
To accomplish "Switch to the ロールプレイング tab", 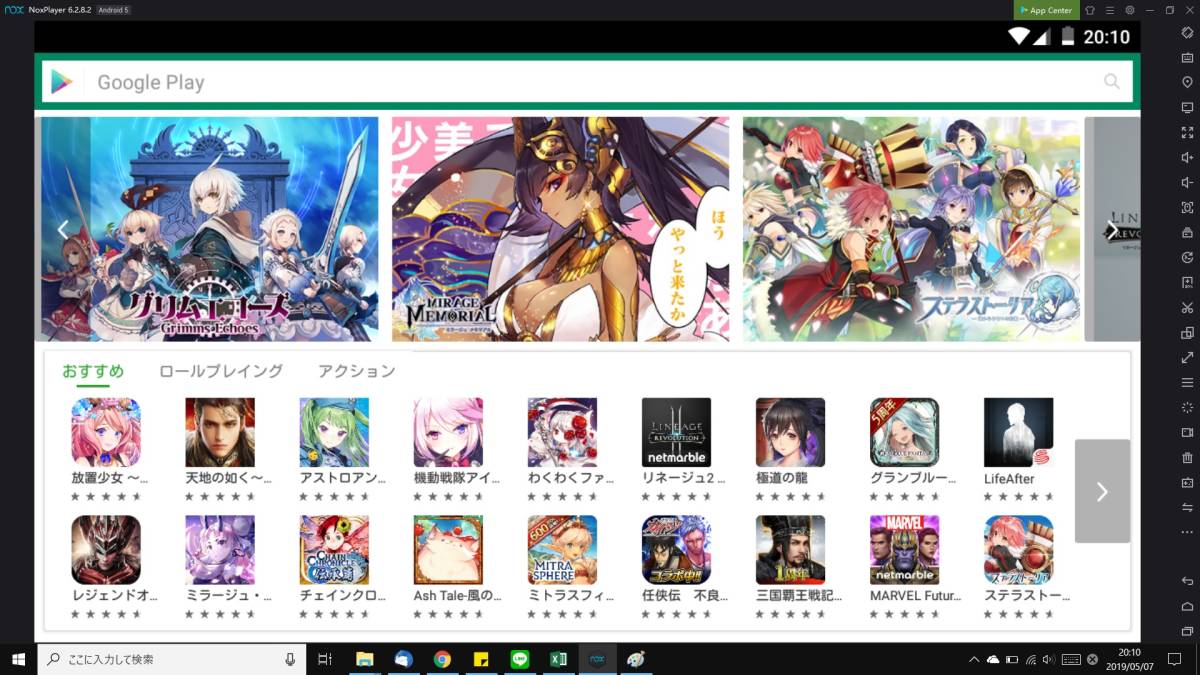I will click(x=221, y=371).
